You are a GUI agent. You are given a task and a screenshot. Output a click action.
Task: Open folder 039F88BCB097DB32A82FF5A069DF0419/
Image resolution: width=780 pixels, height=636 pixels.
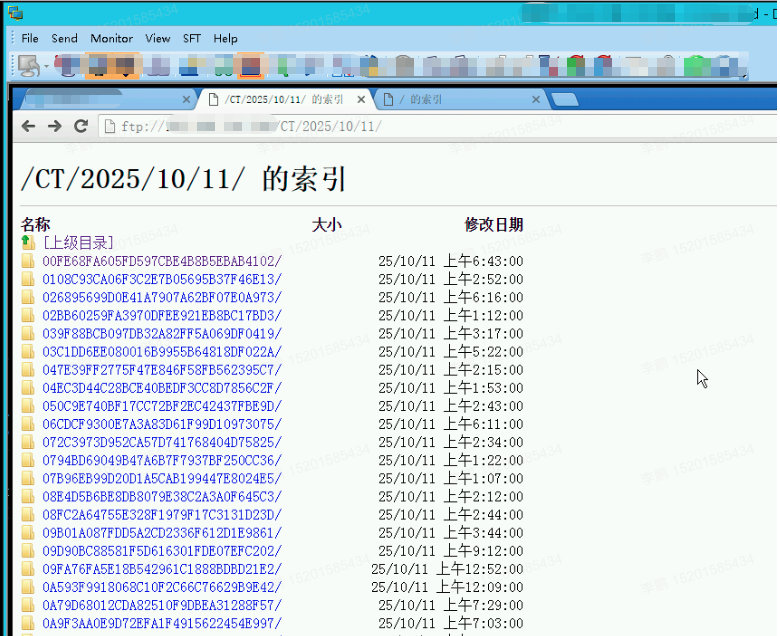click(x=162, y=333)
